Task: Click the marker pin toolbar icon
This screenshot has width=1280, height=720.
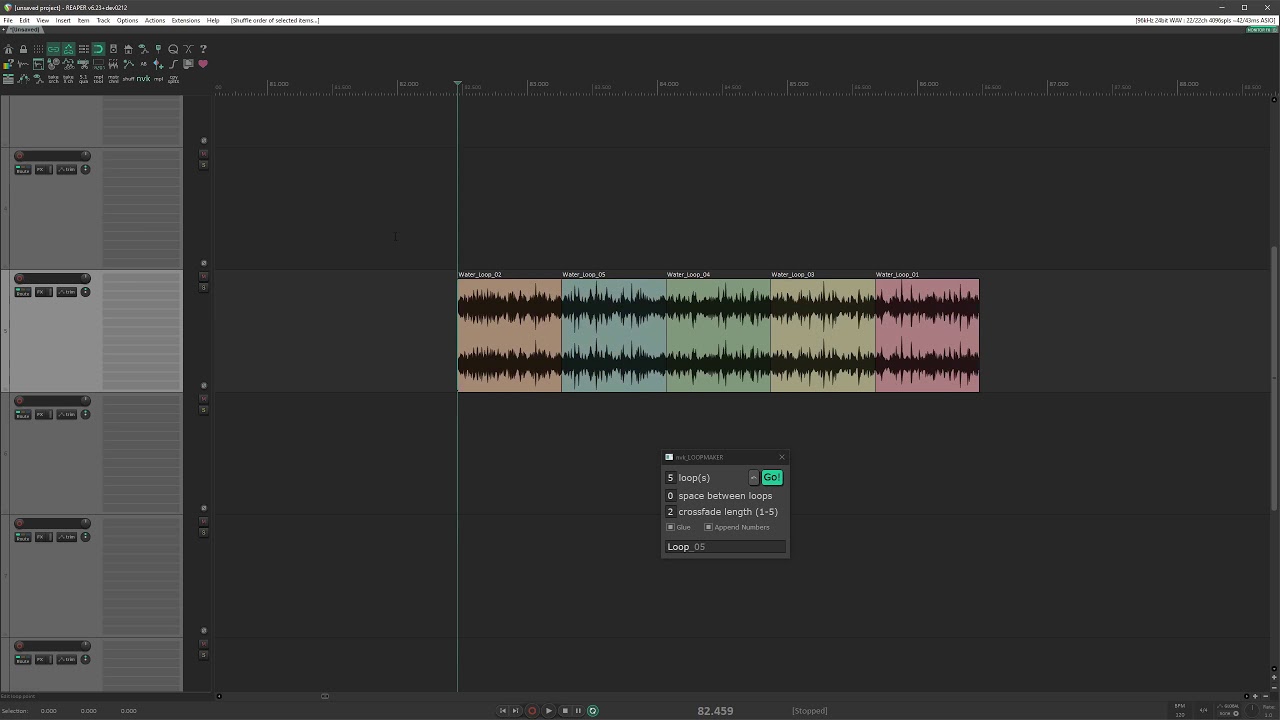Action: pyautogui.click(x=158, y=49)
